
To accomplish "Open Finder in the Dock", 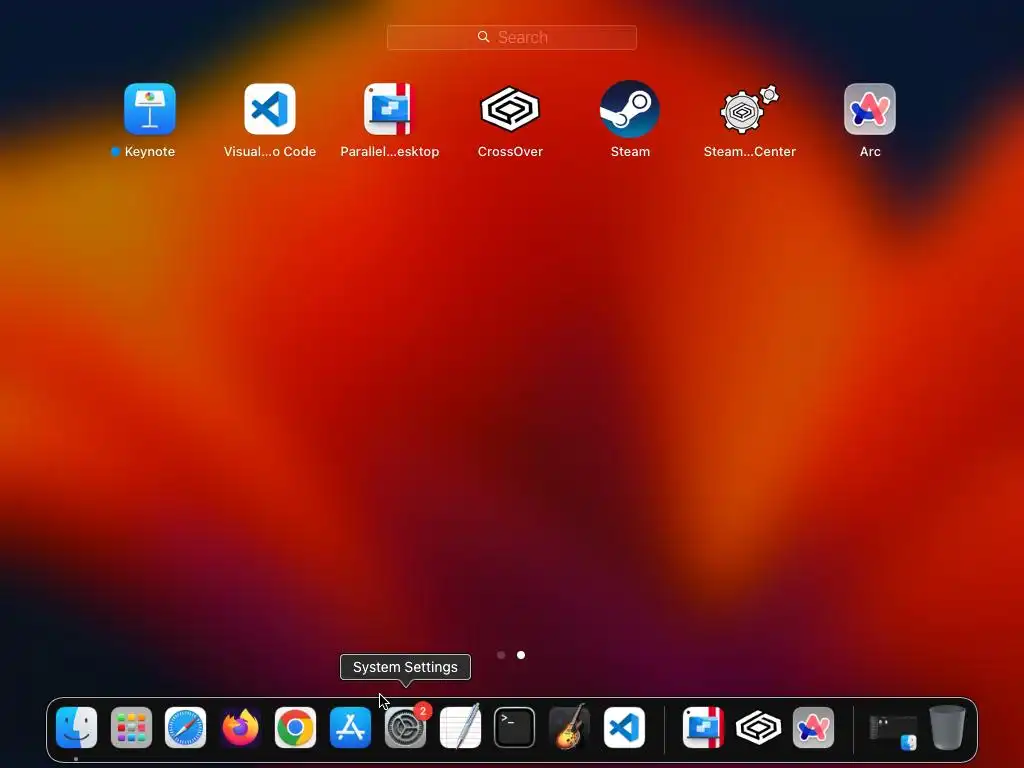I will click(76, 728).
